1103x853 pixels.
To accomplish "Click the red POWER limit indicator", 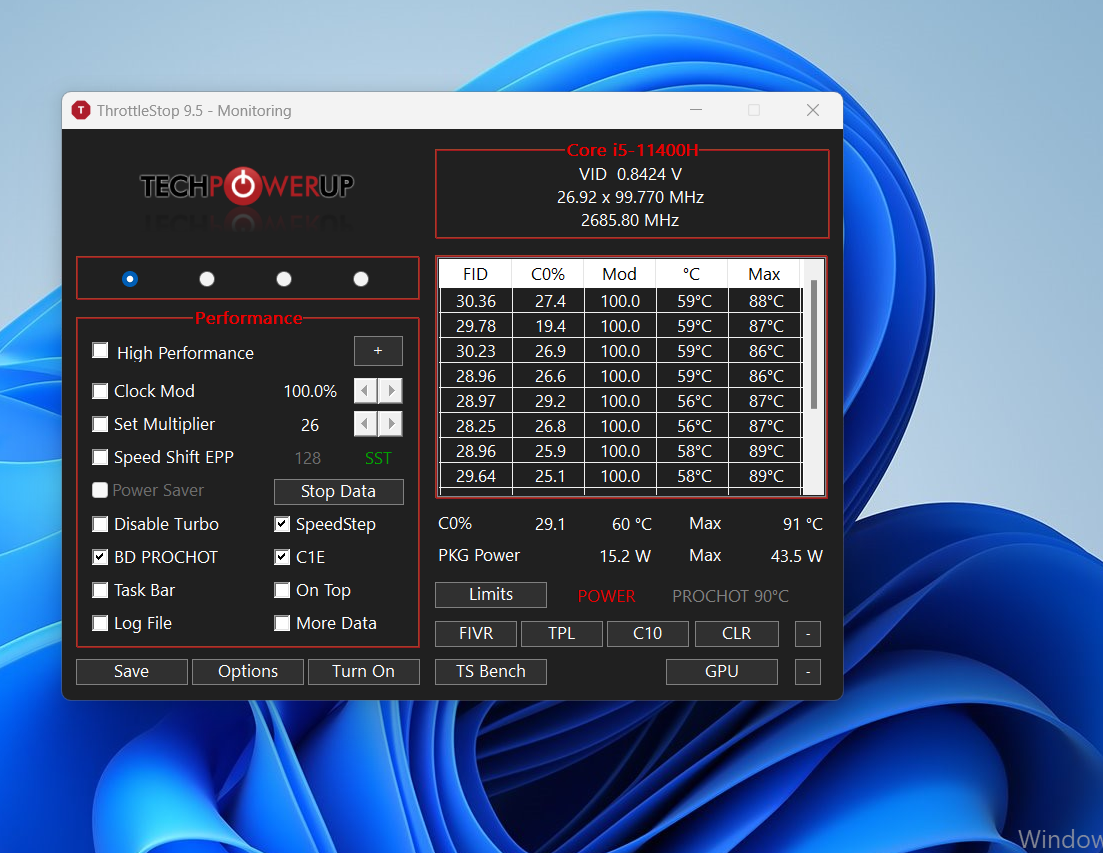I will click(606, 596).
